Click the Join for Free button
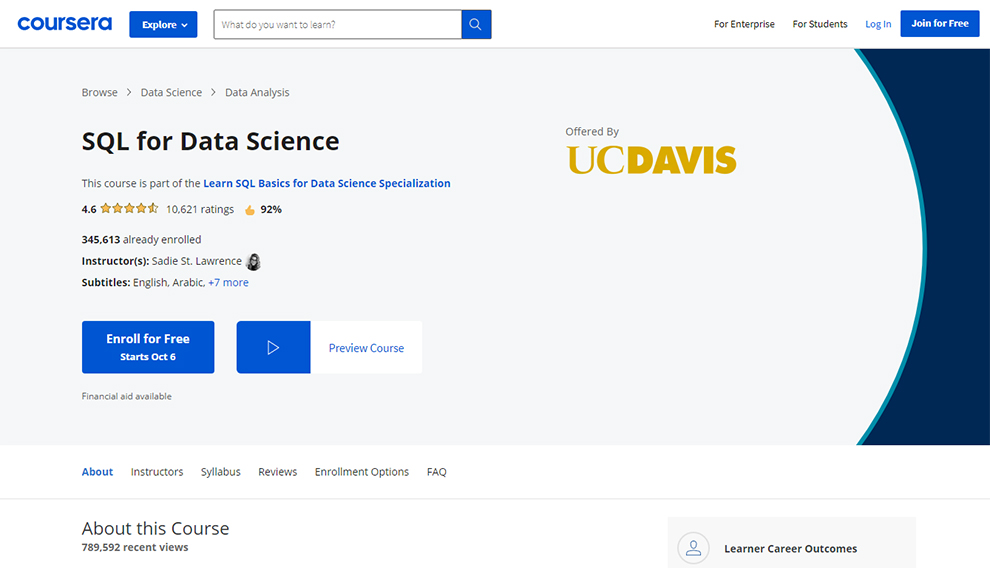 [x=939, y=24]
